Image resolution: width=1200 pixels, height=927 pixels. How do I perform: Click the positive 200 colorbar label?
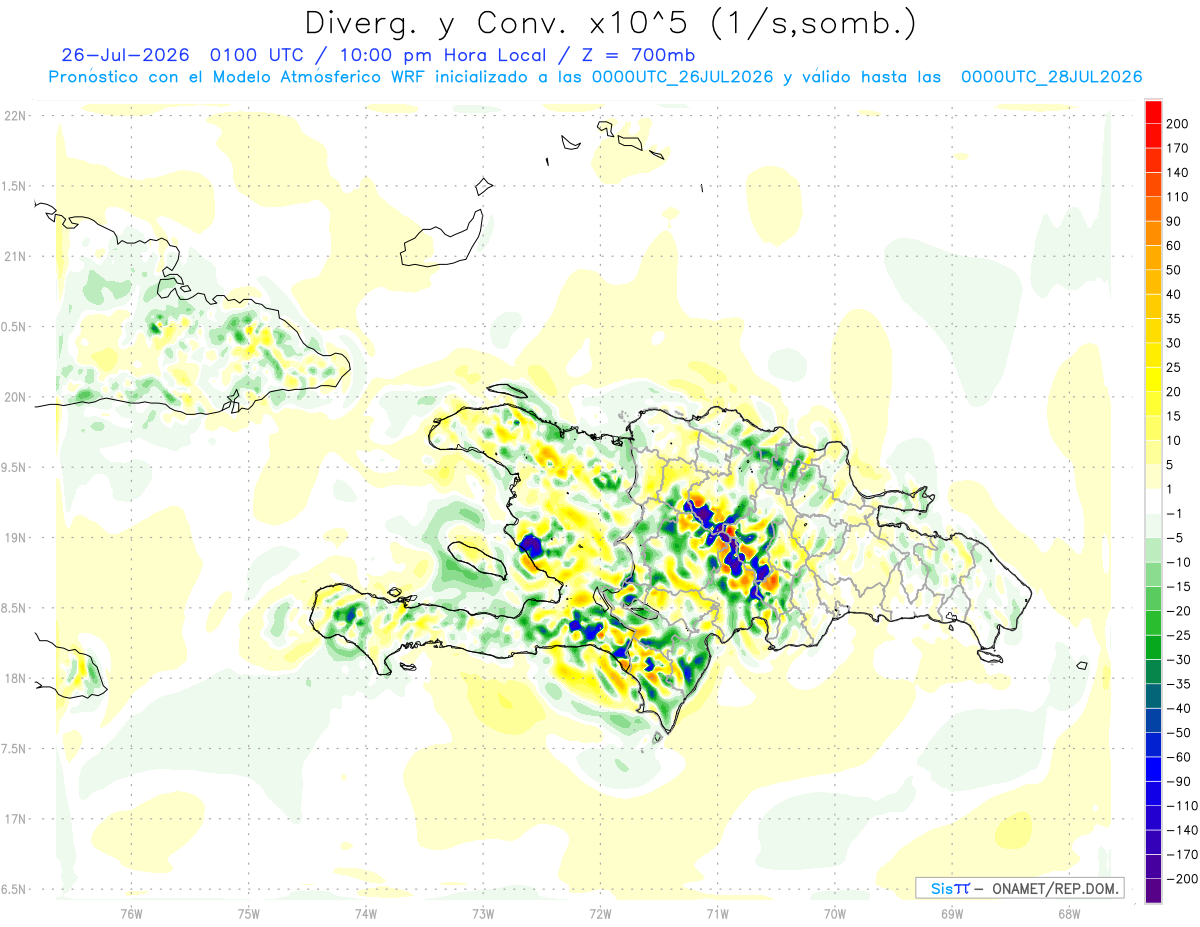pos(1177,124)
